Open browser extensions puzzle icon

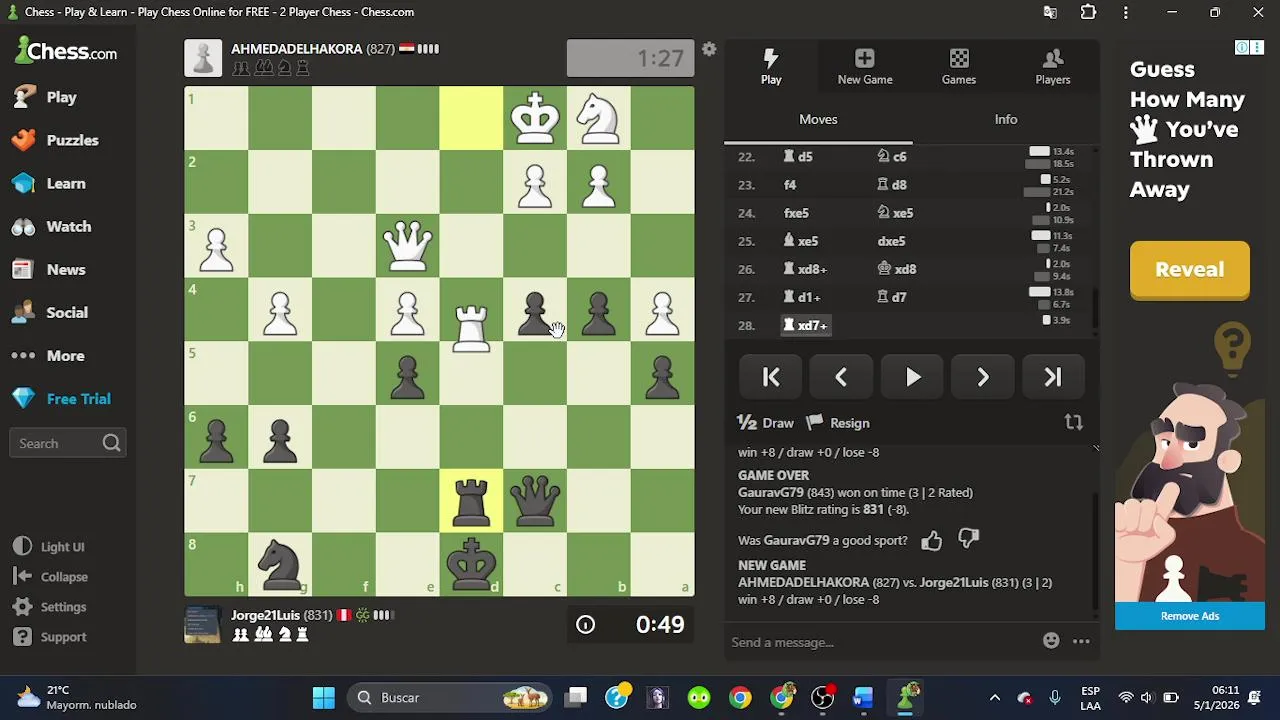click(1089, 12)
